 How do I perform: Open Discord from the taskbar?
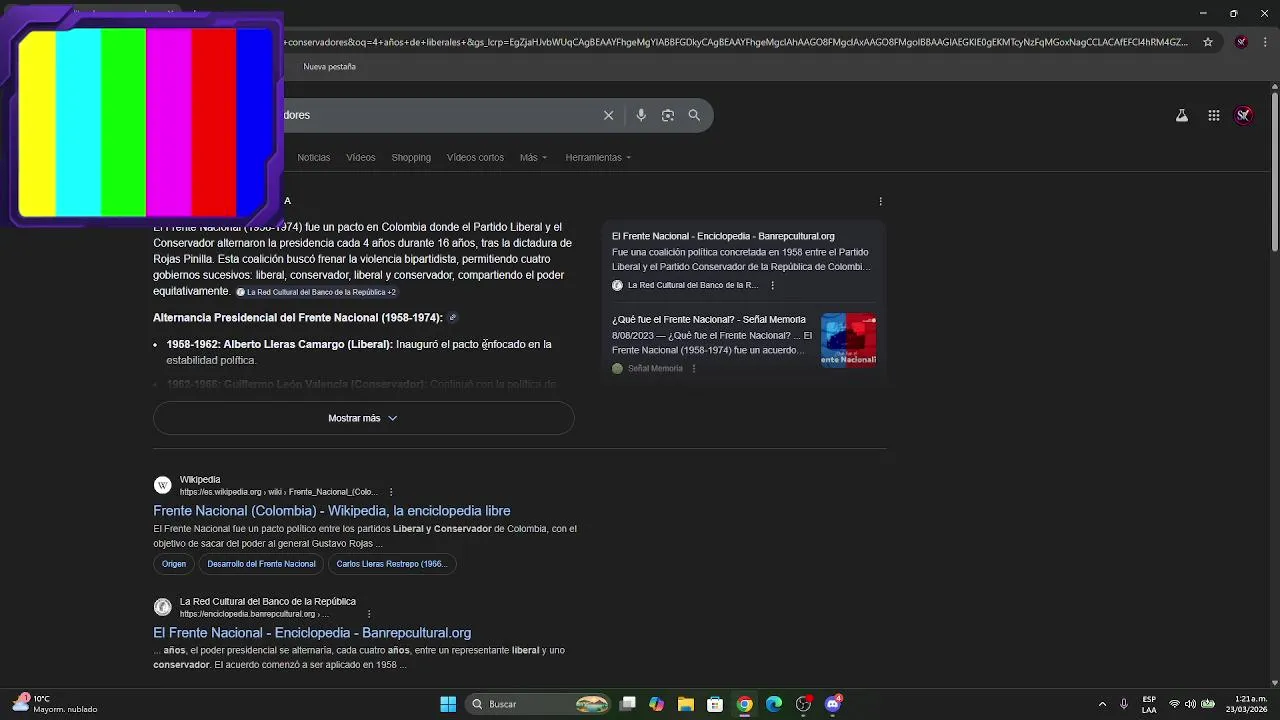pos(833,704)
